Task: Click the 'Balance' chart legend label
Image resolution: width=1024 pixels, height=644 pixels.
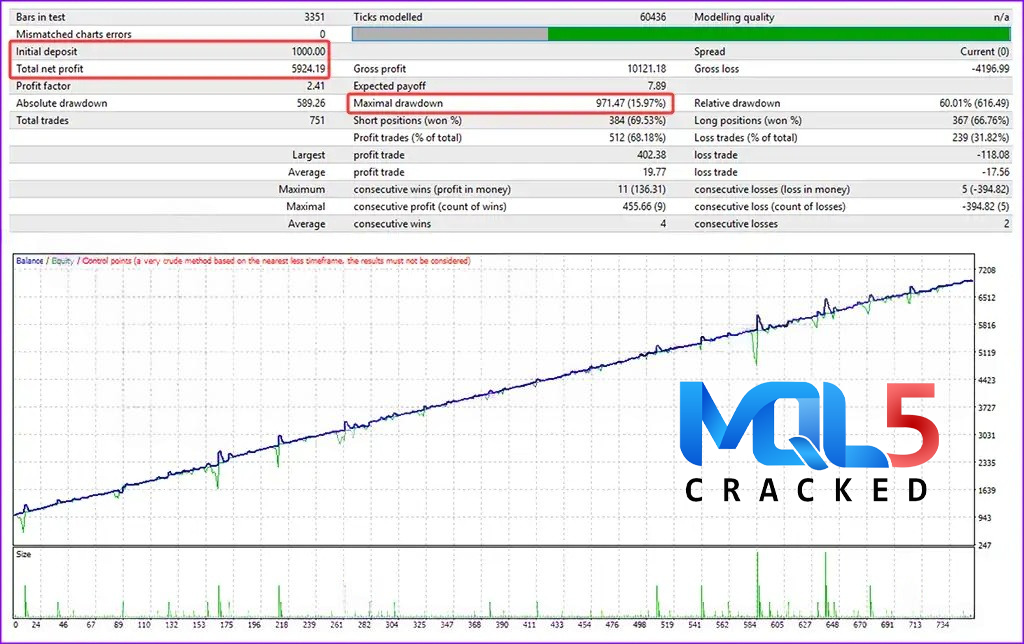Action: click(x=29, y=261)
